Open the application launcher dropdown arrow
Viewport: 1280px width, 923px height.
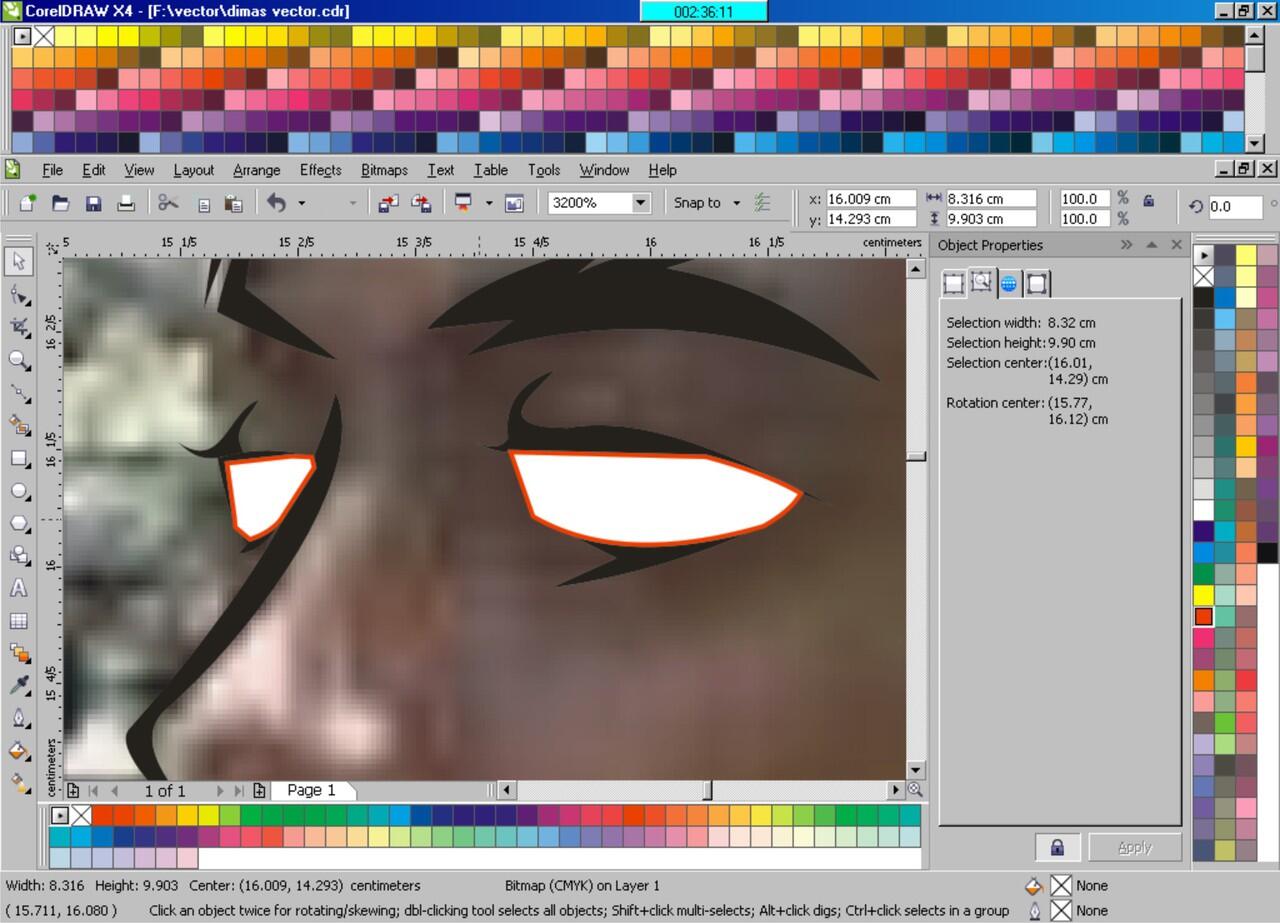point(488,203)
